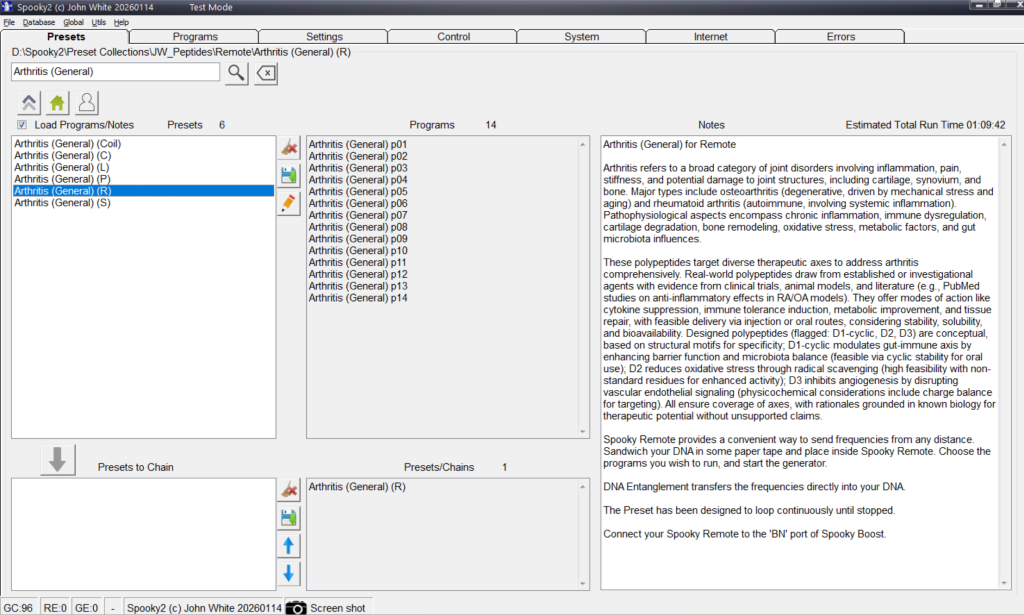Select Arthritis (General) (Coil) preset
This screenshot has width=1024, height=615.
point(61,144)
